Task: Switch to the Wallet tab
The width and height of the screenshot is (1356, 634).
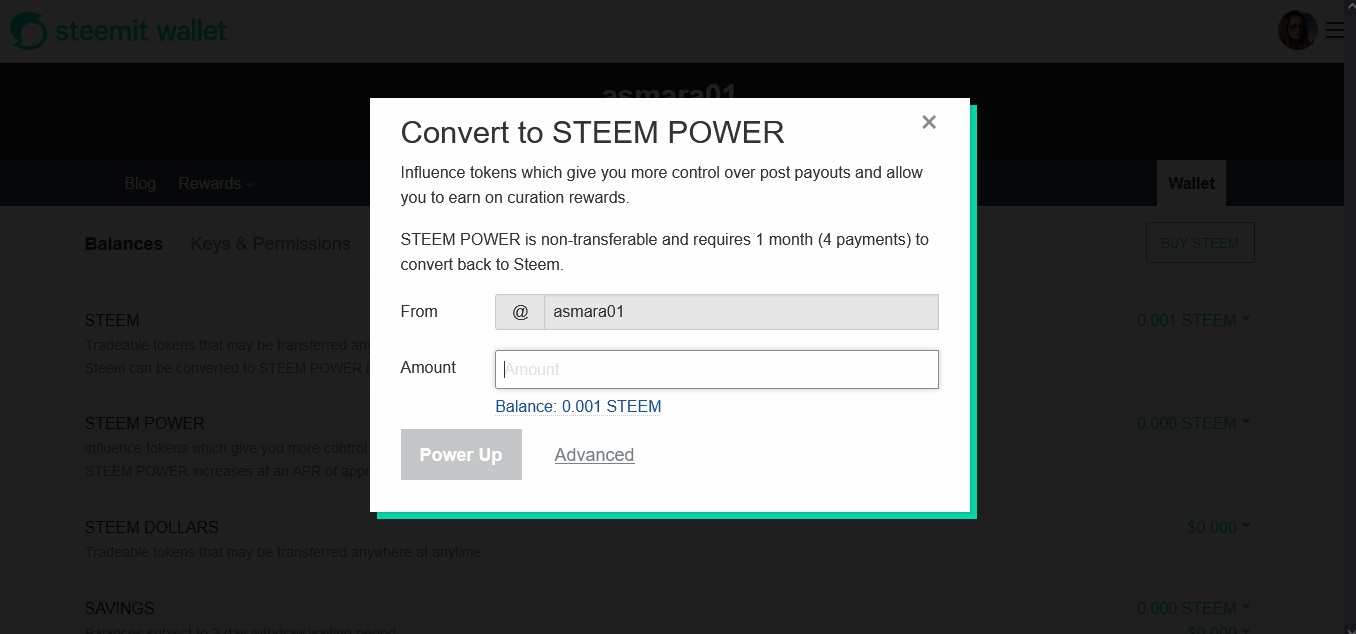Action: (1191, 183)
